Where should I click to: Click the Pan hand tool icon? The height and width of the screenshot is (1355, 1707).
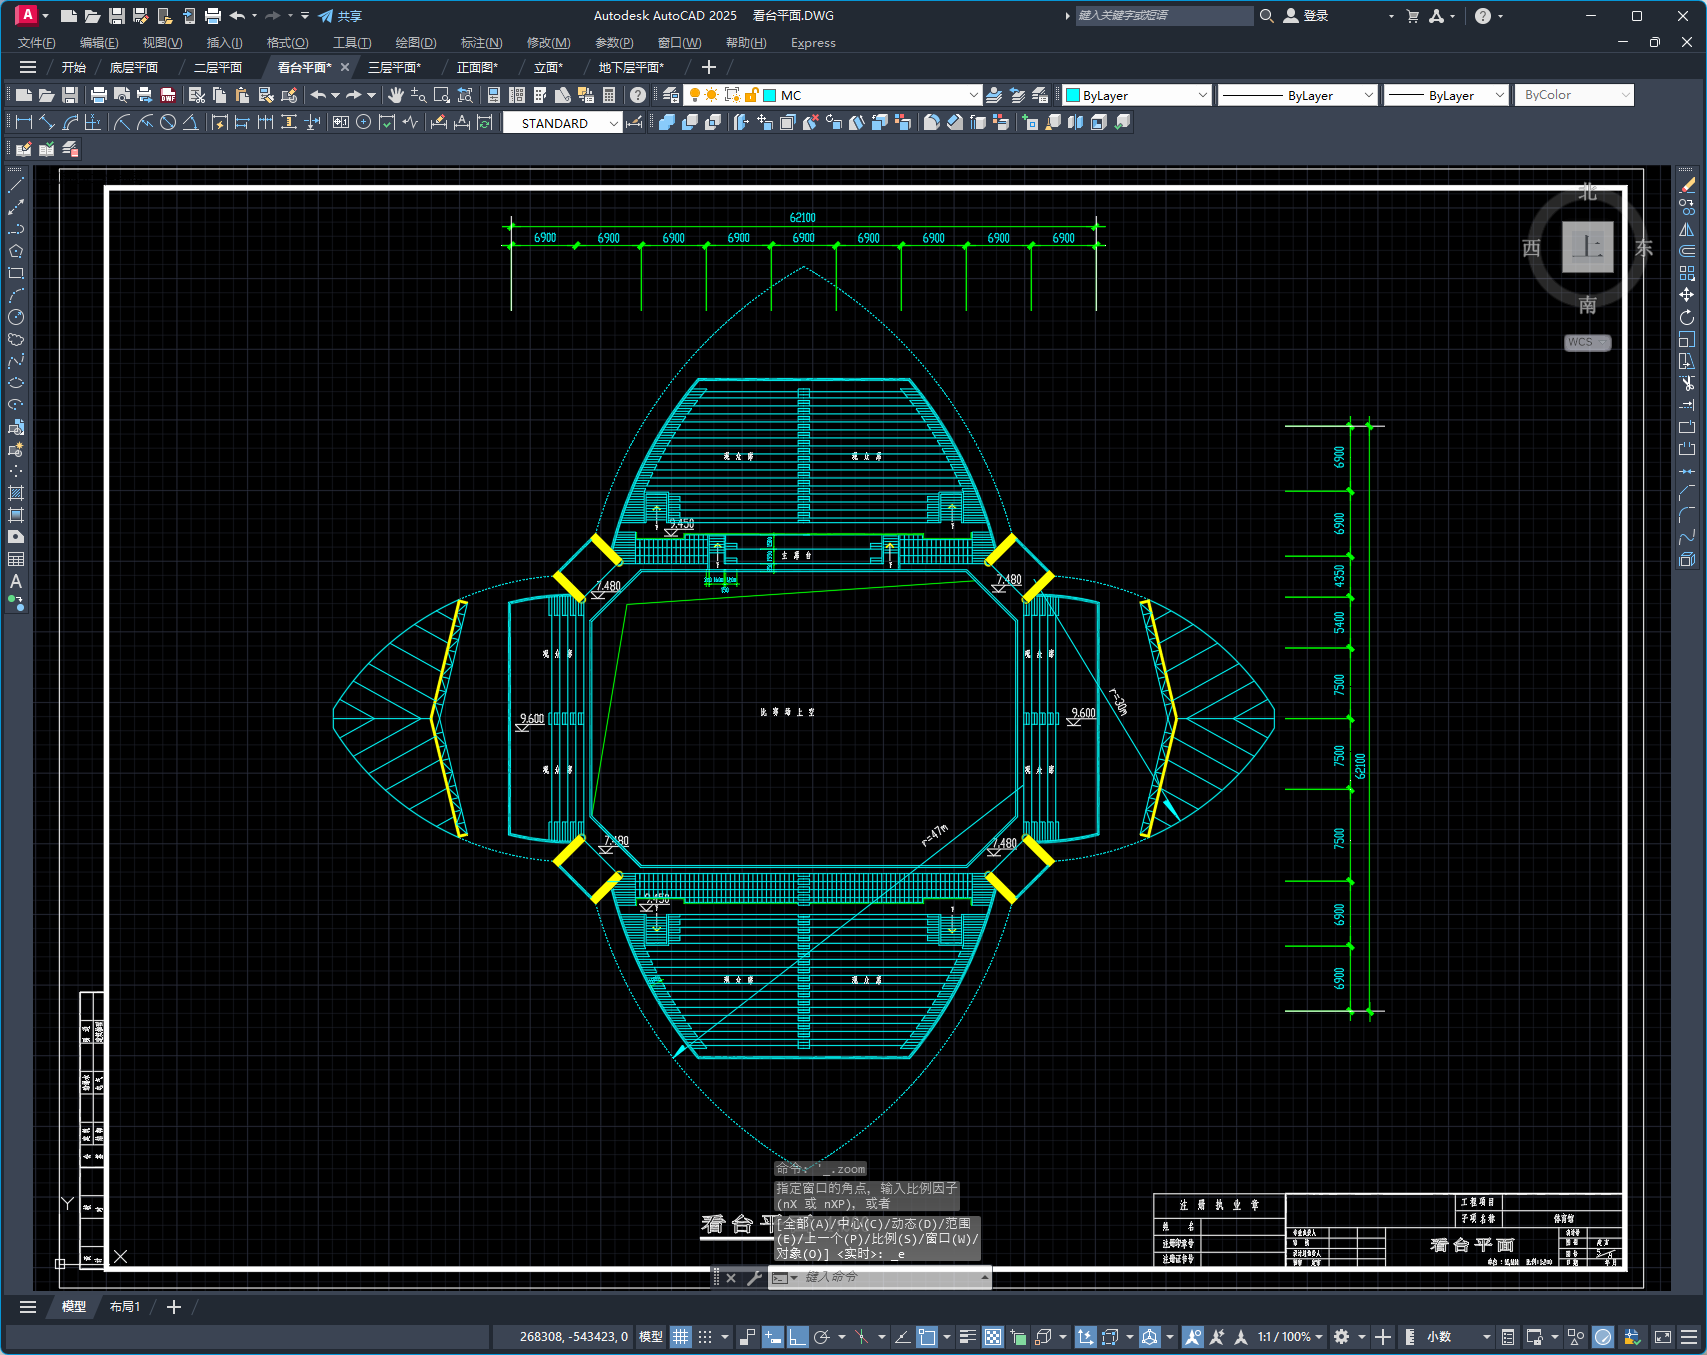click(396, 95)
